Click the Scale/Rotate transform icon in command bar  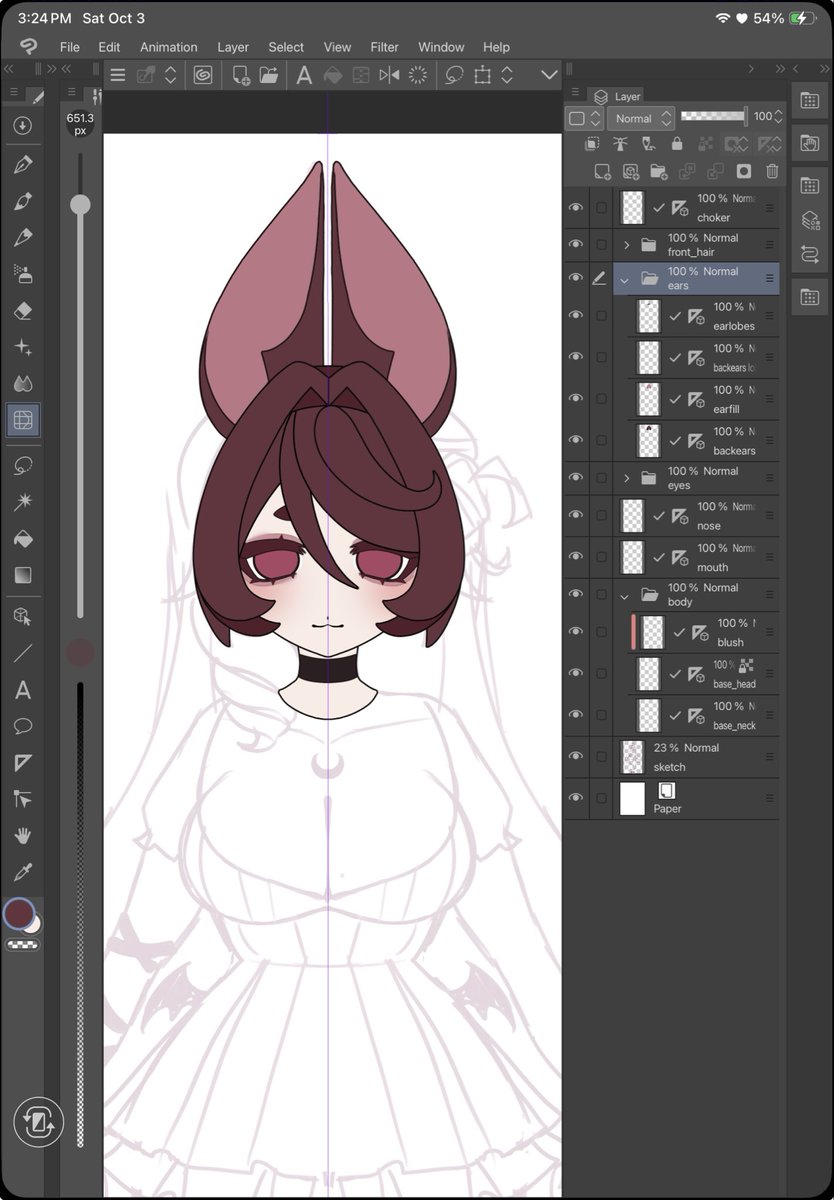tap(483, 75)
